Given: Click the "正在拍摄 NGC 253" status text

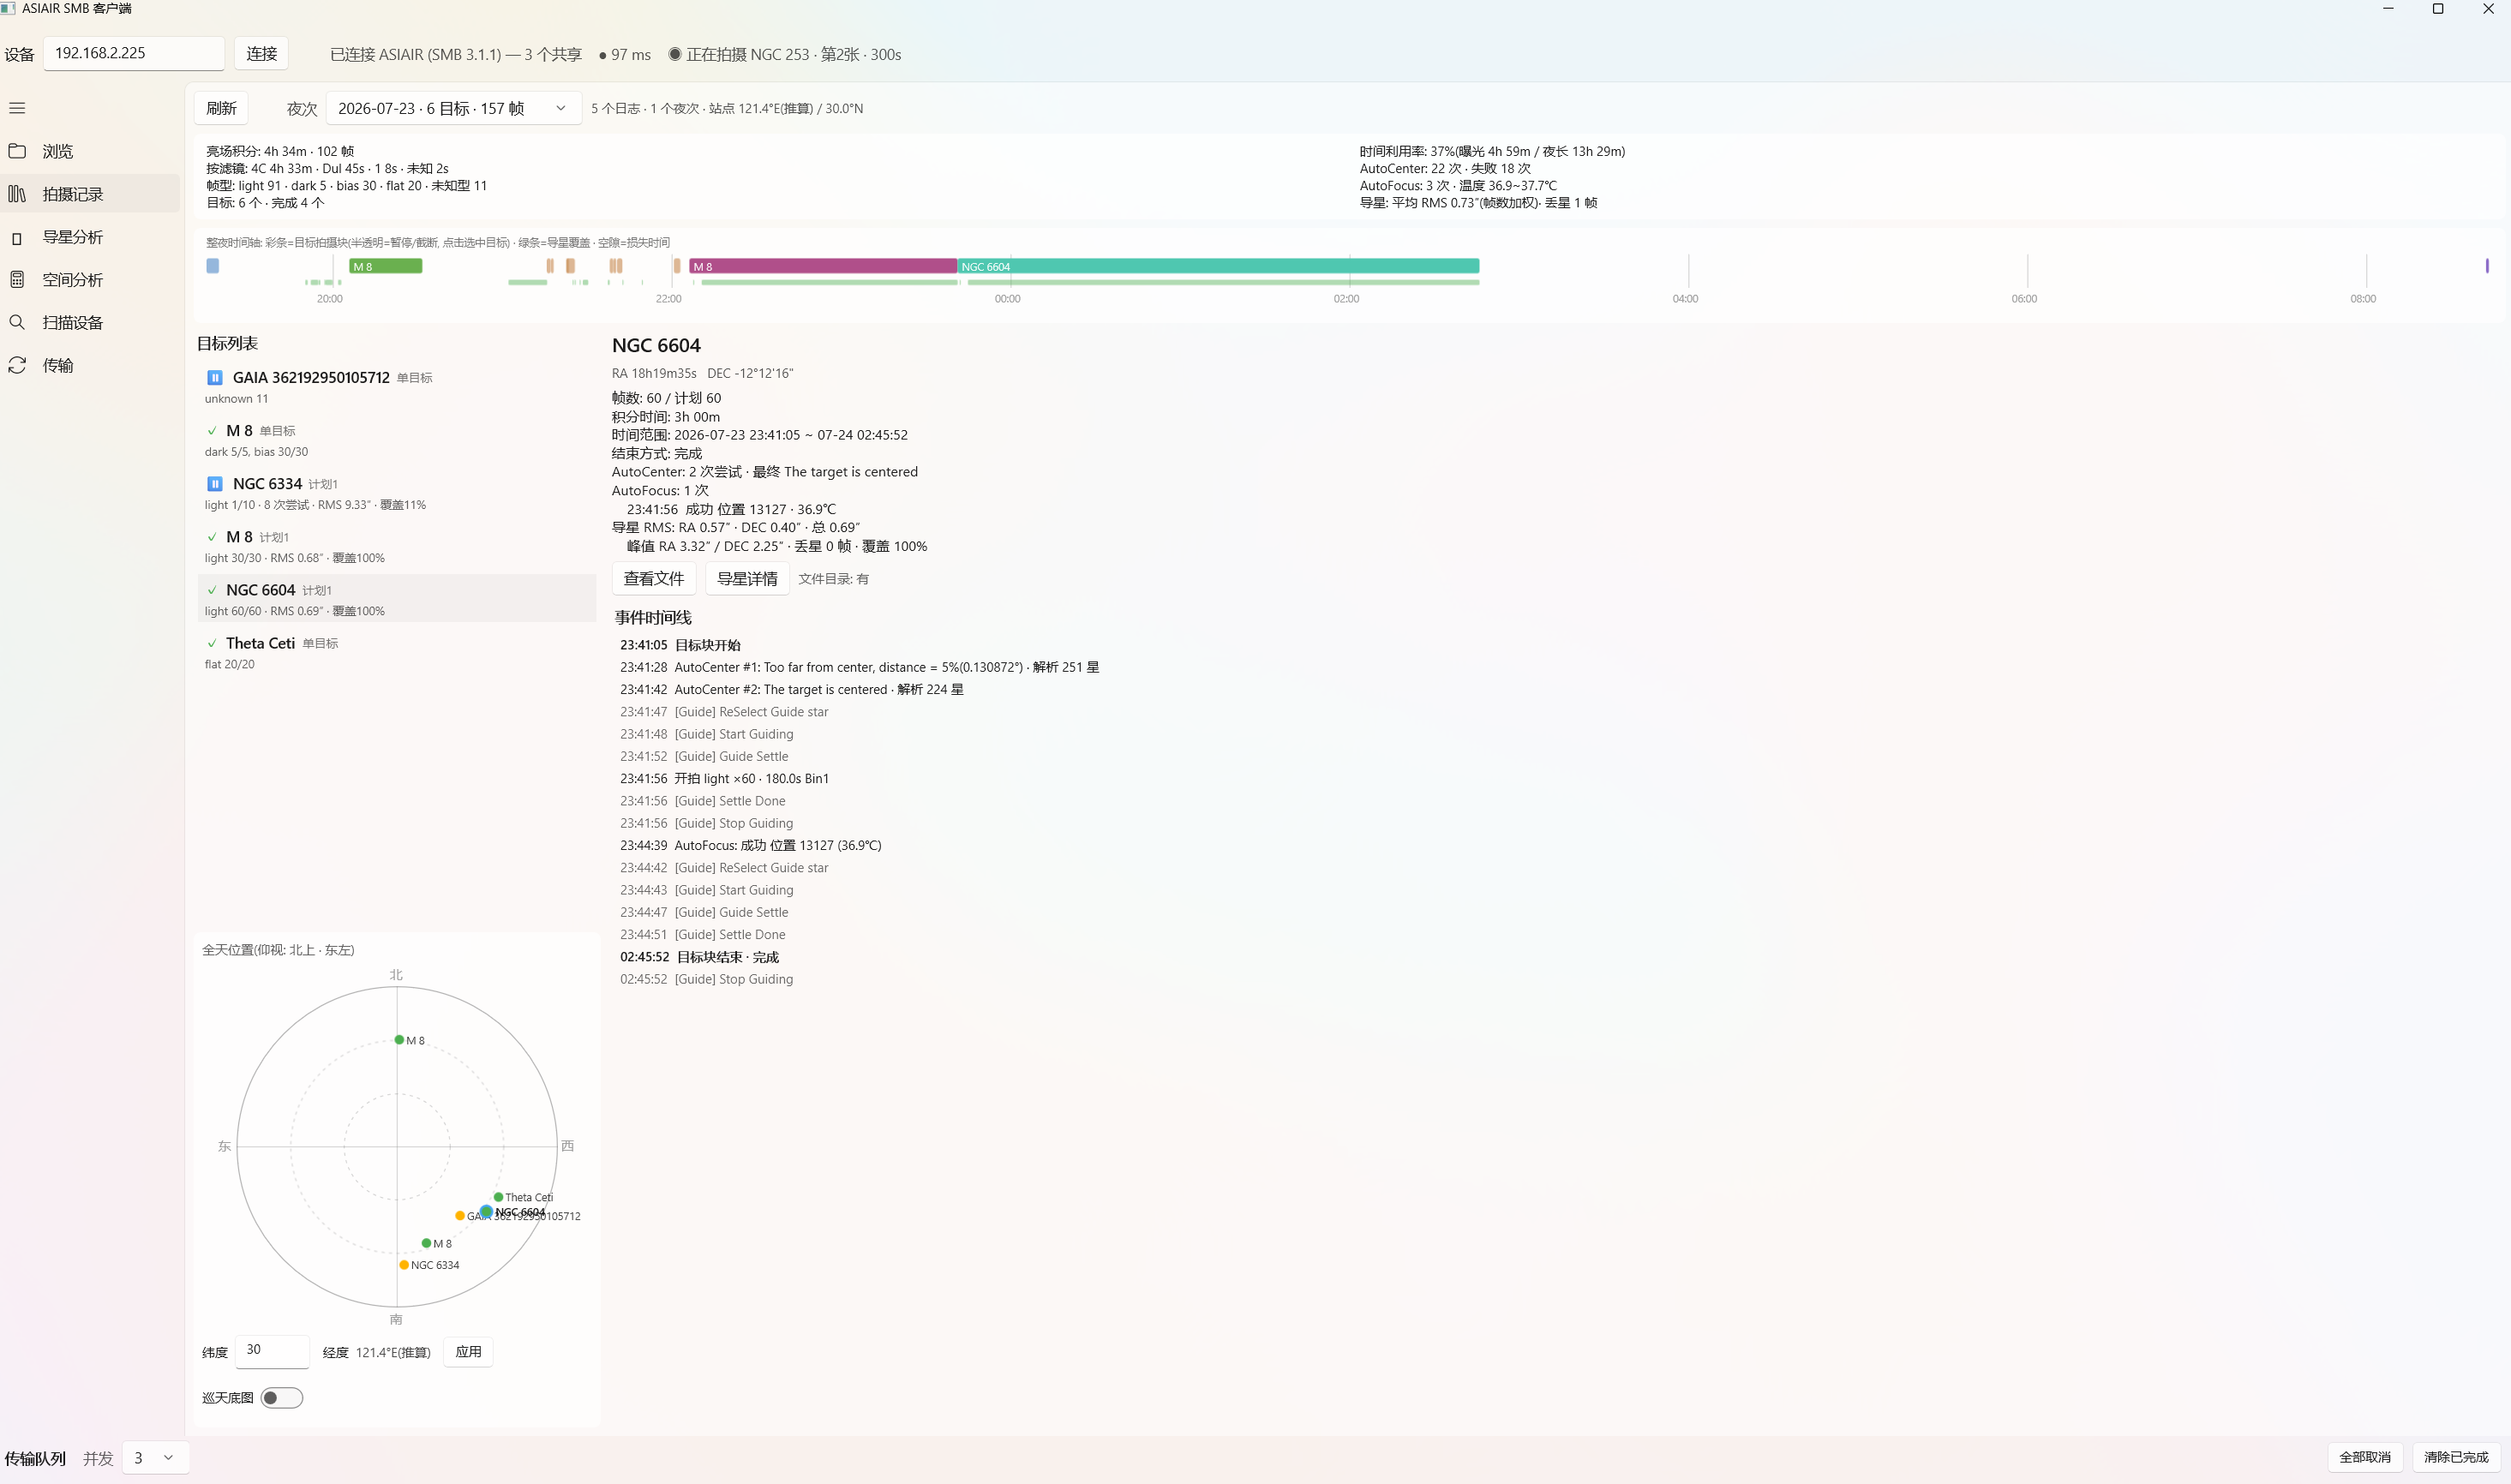Looking at the screenshot, I should click(785, 54).
